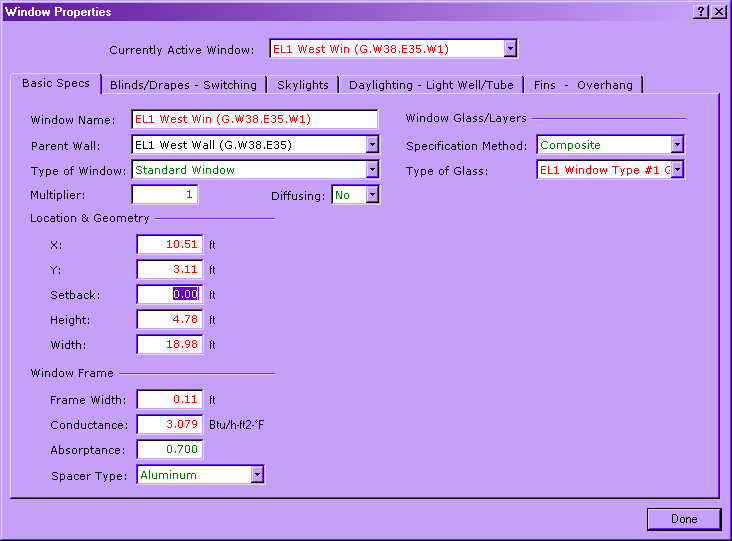Open the Type of Window dropdown

[372, 170]
